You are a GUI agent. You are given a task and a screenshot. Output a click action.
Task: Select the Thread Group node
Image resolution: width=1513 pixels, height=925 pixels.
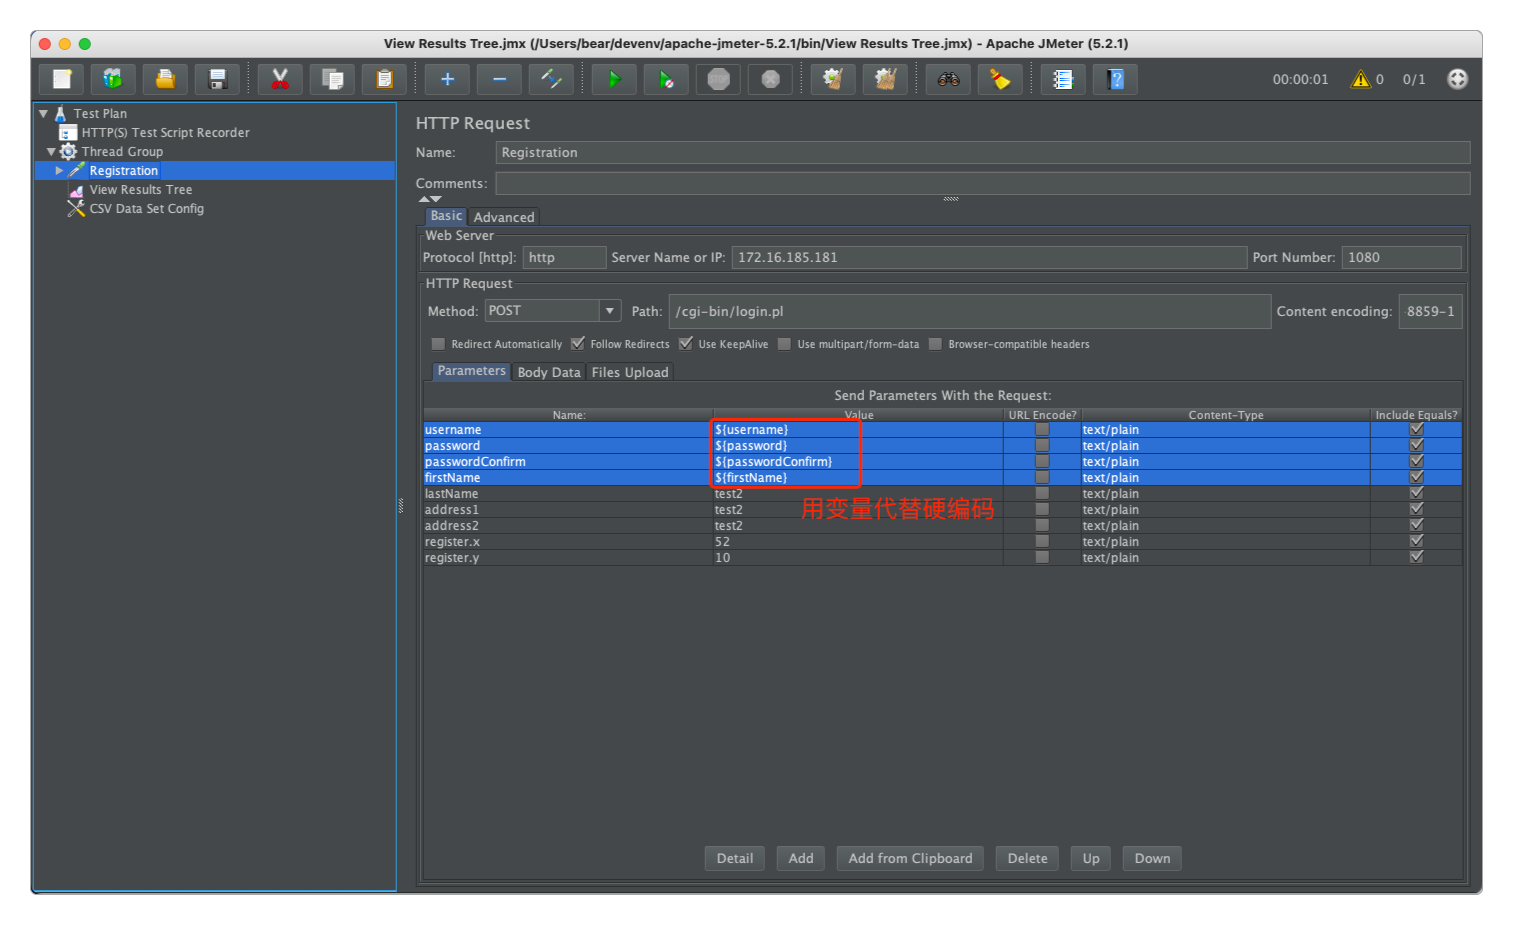[x=122, y=151]
